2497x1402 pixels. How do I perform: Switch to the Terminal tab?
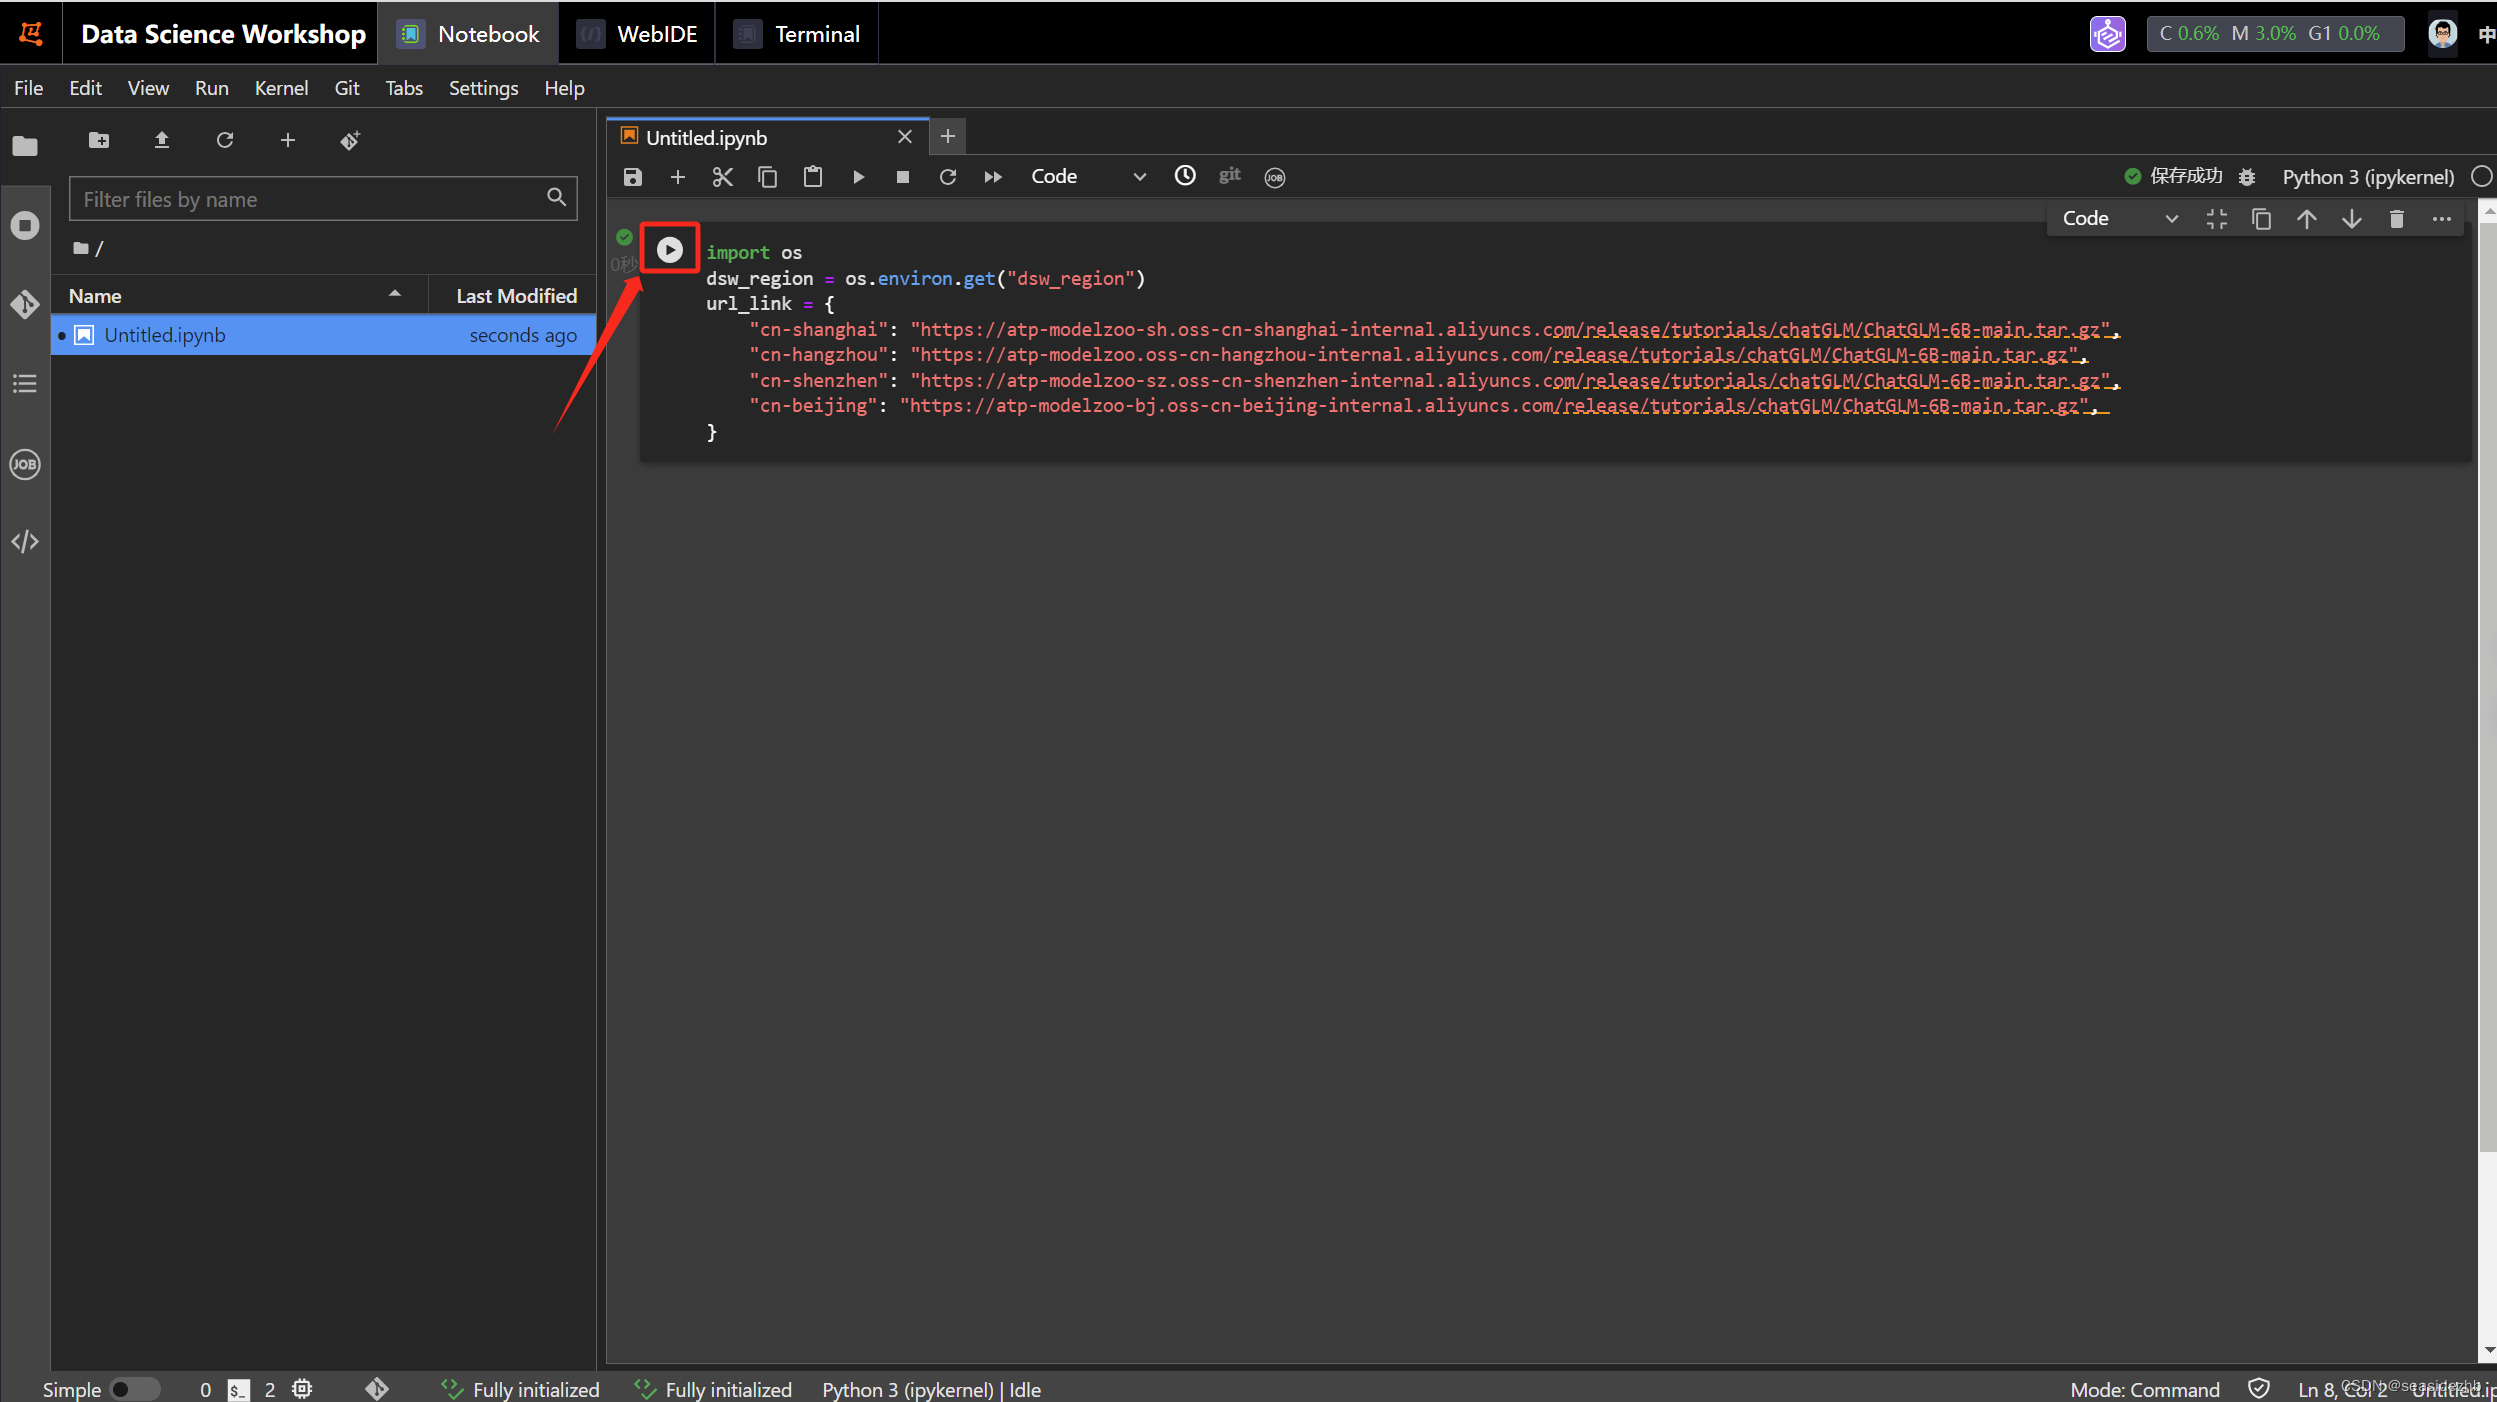tap(797, 34)
